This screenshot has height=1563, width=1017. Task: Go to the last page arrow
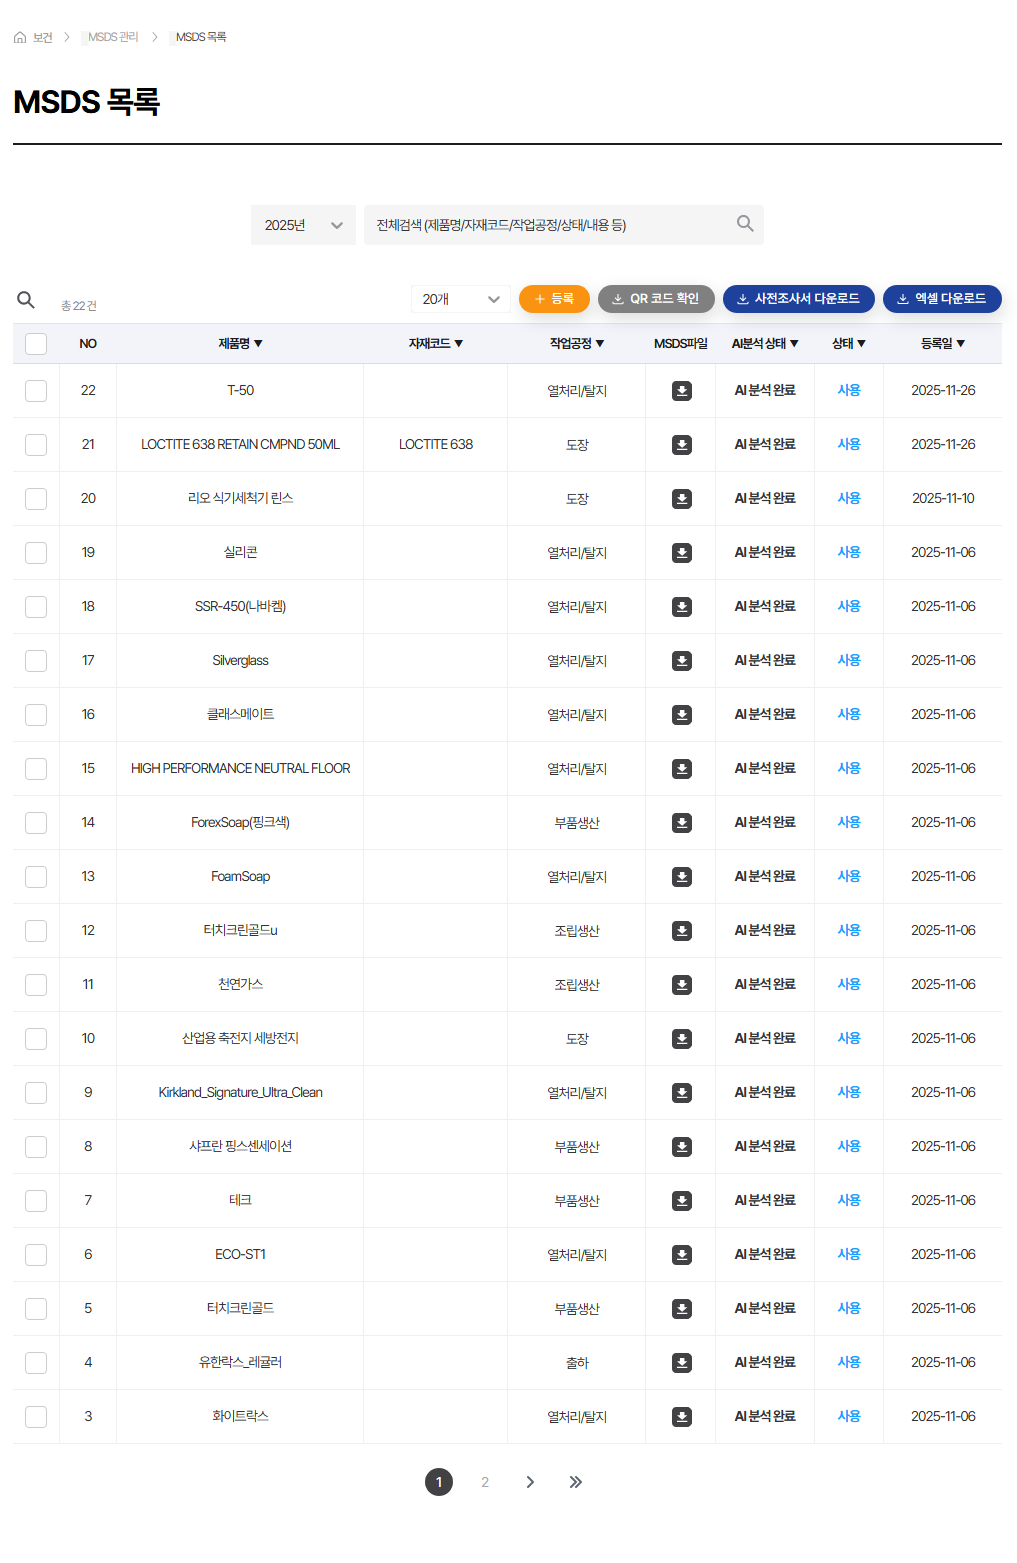point(575,1482)
